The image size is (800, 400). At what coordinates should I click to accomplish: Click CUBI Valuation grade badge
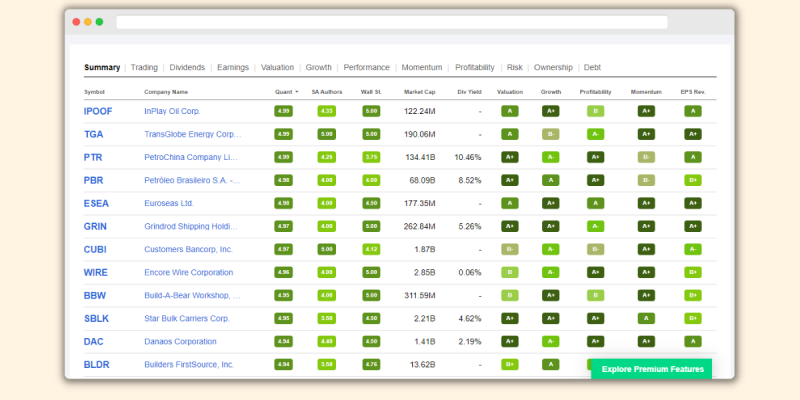pyautogui.click(x=510, y=249)
